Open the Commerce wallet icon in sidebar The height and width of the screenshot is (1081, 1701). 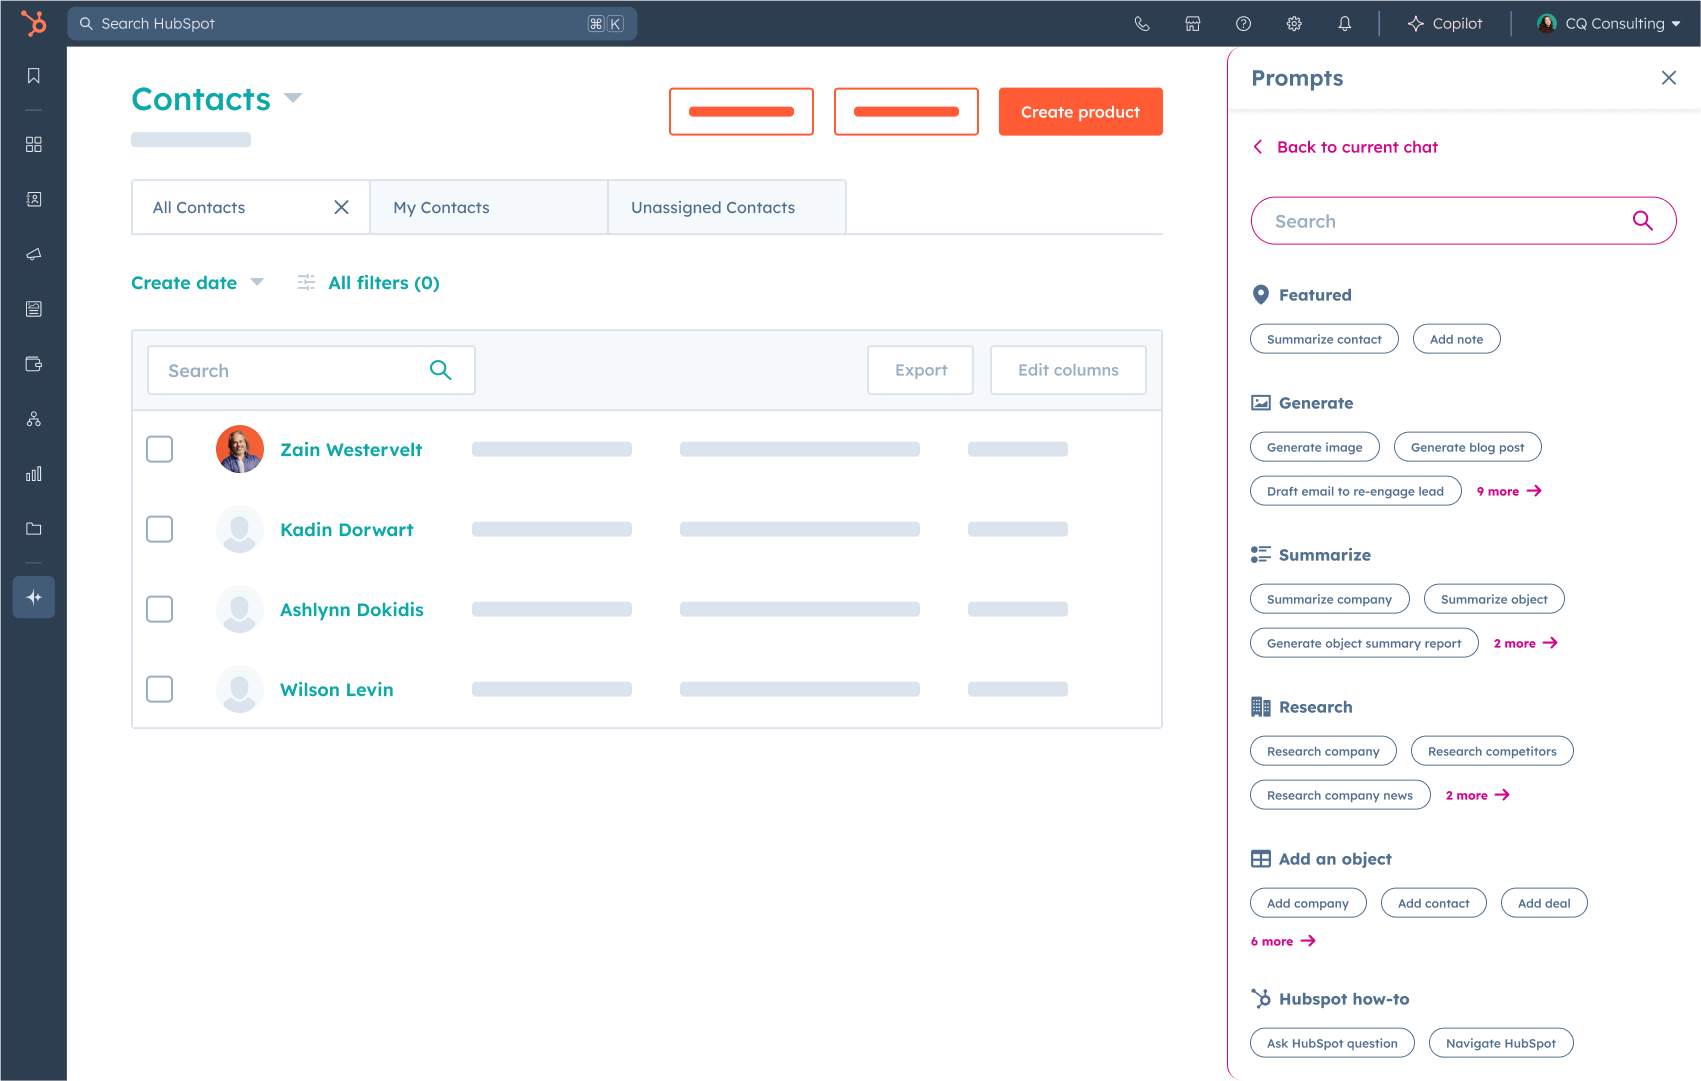pyautogui.click(x=33, y=363)
